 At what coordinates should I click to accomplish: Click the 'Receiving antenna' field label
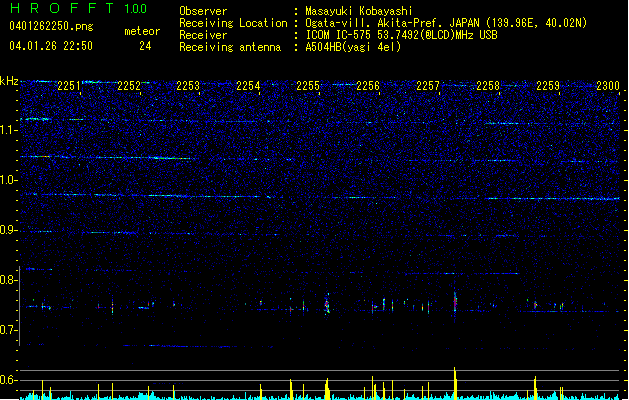[x=230, y=47]
